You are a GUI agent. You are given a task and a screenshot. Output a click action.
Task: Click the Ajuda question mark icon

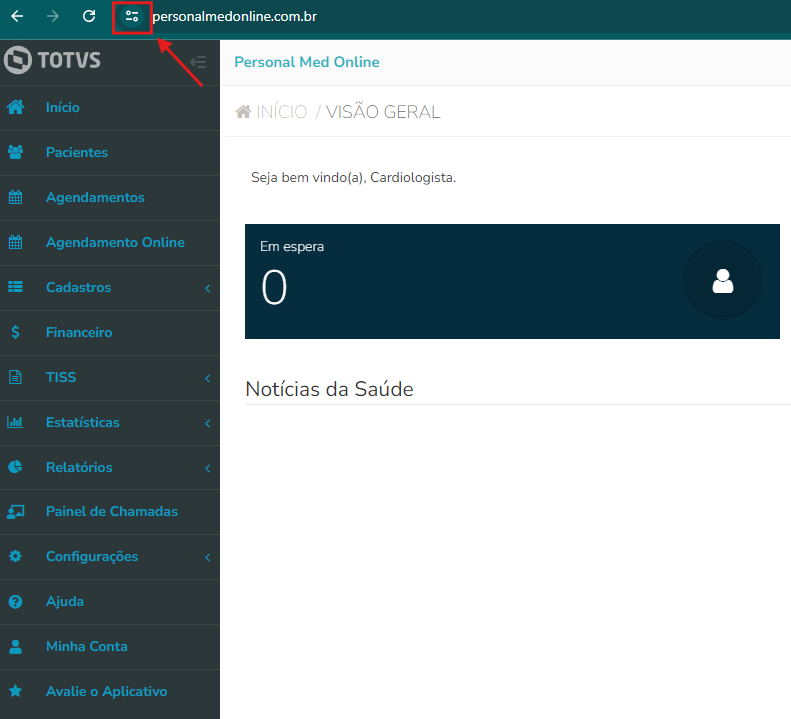[x=15, y=601]
